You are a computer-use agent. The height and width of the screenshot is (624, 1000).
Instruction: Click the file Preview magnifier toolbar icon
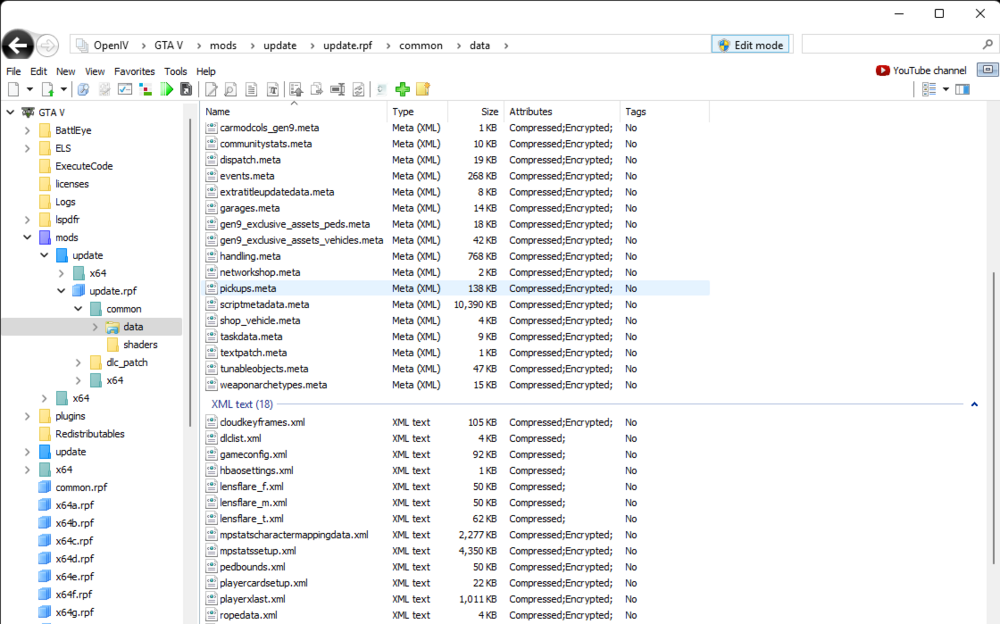[x=230, y=89]
